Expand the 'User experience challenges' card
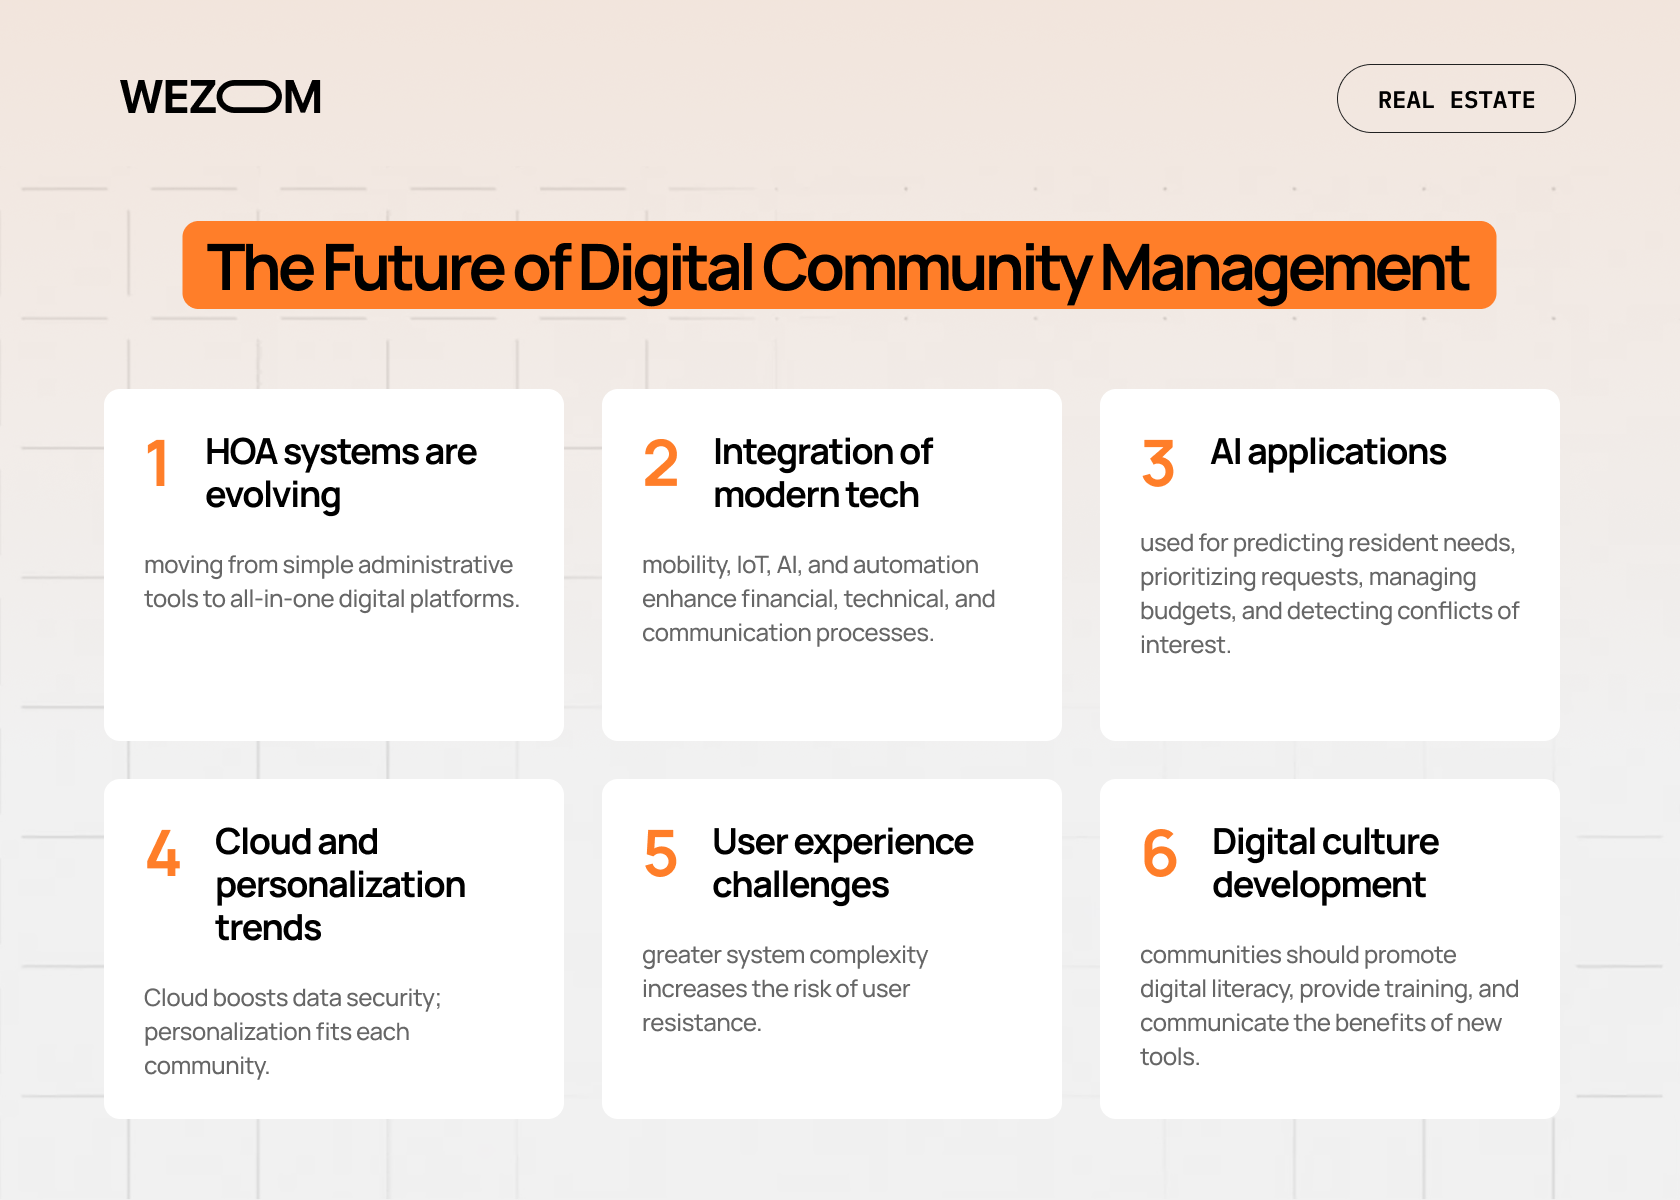Image resolution: width=1680 pixels, height=1200 pixels. 831,947
